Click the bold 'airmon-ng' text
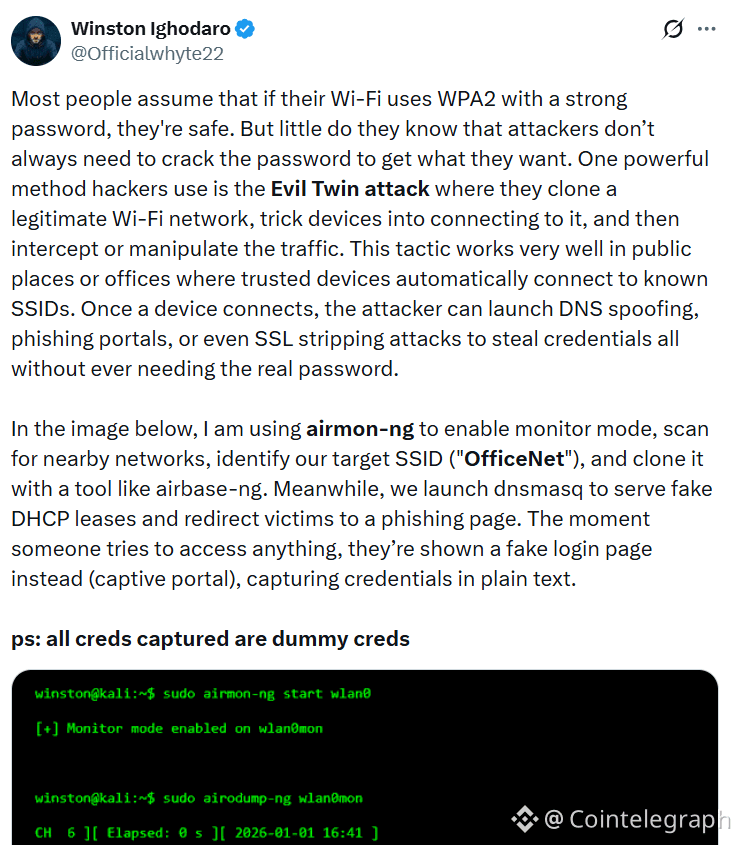 pos(360,429)
